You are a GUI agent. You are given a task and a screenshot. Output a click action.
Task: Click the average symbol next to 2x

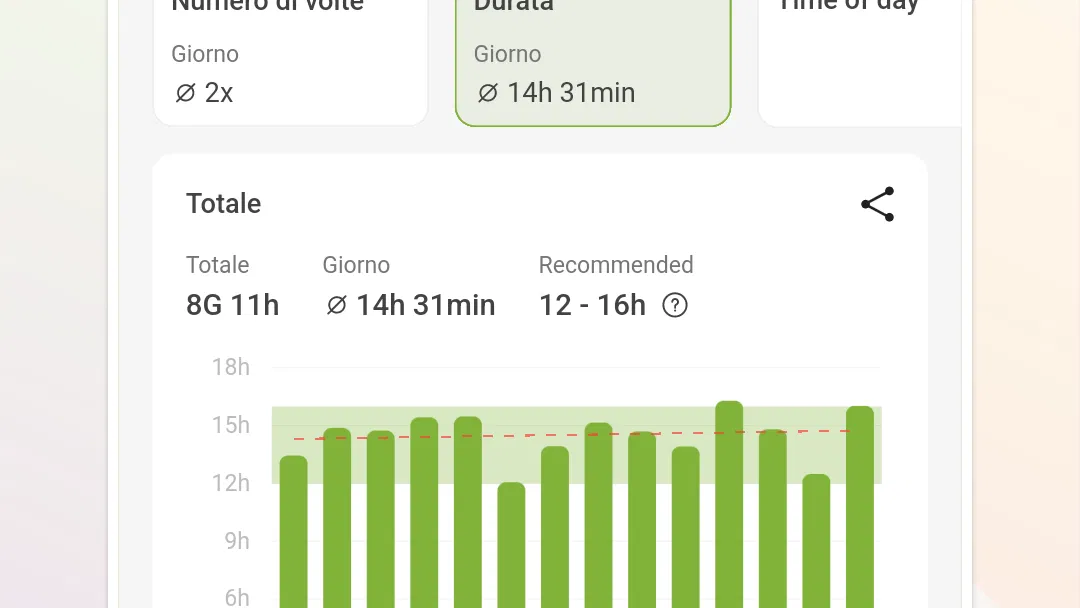click(x=185, y=92)
